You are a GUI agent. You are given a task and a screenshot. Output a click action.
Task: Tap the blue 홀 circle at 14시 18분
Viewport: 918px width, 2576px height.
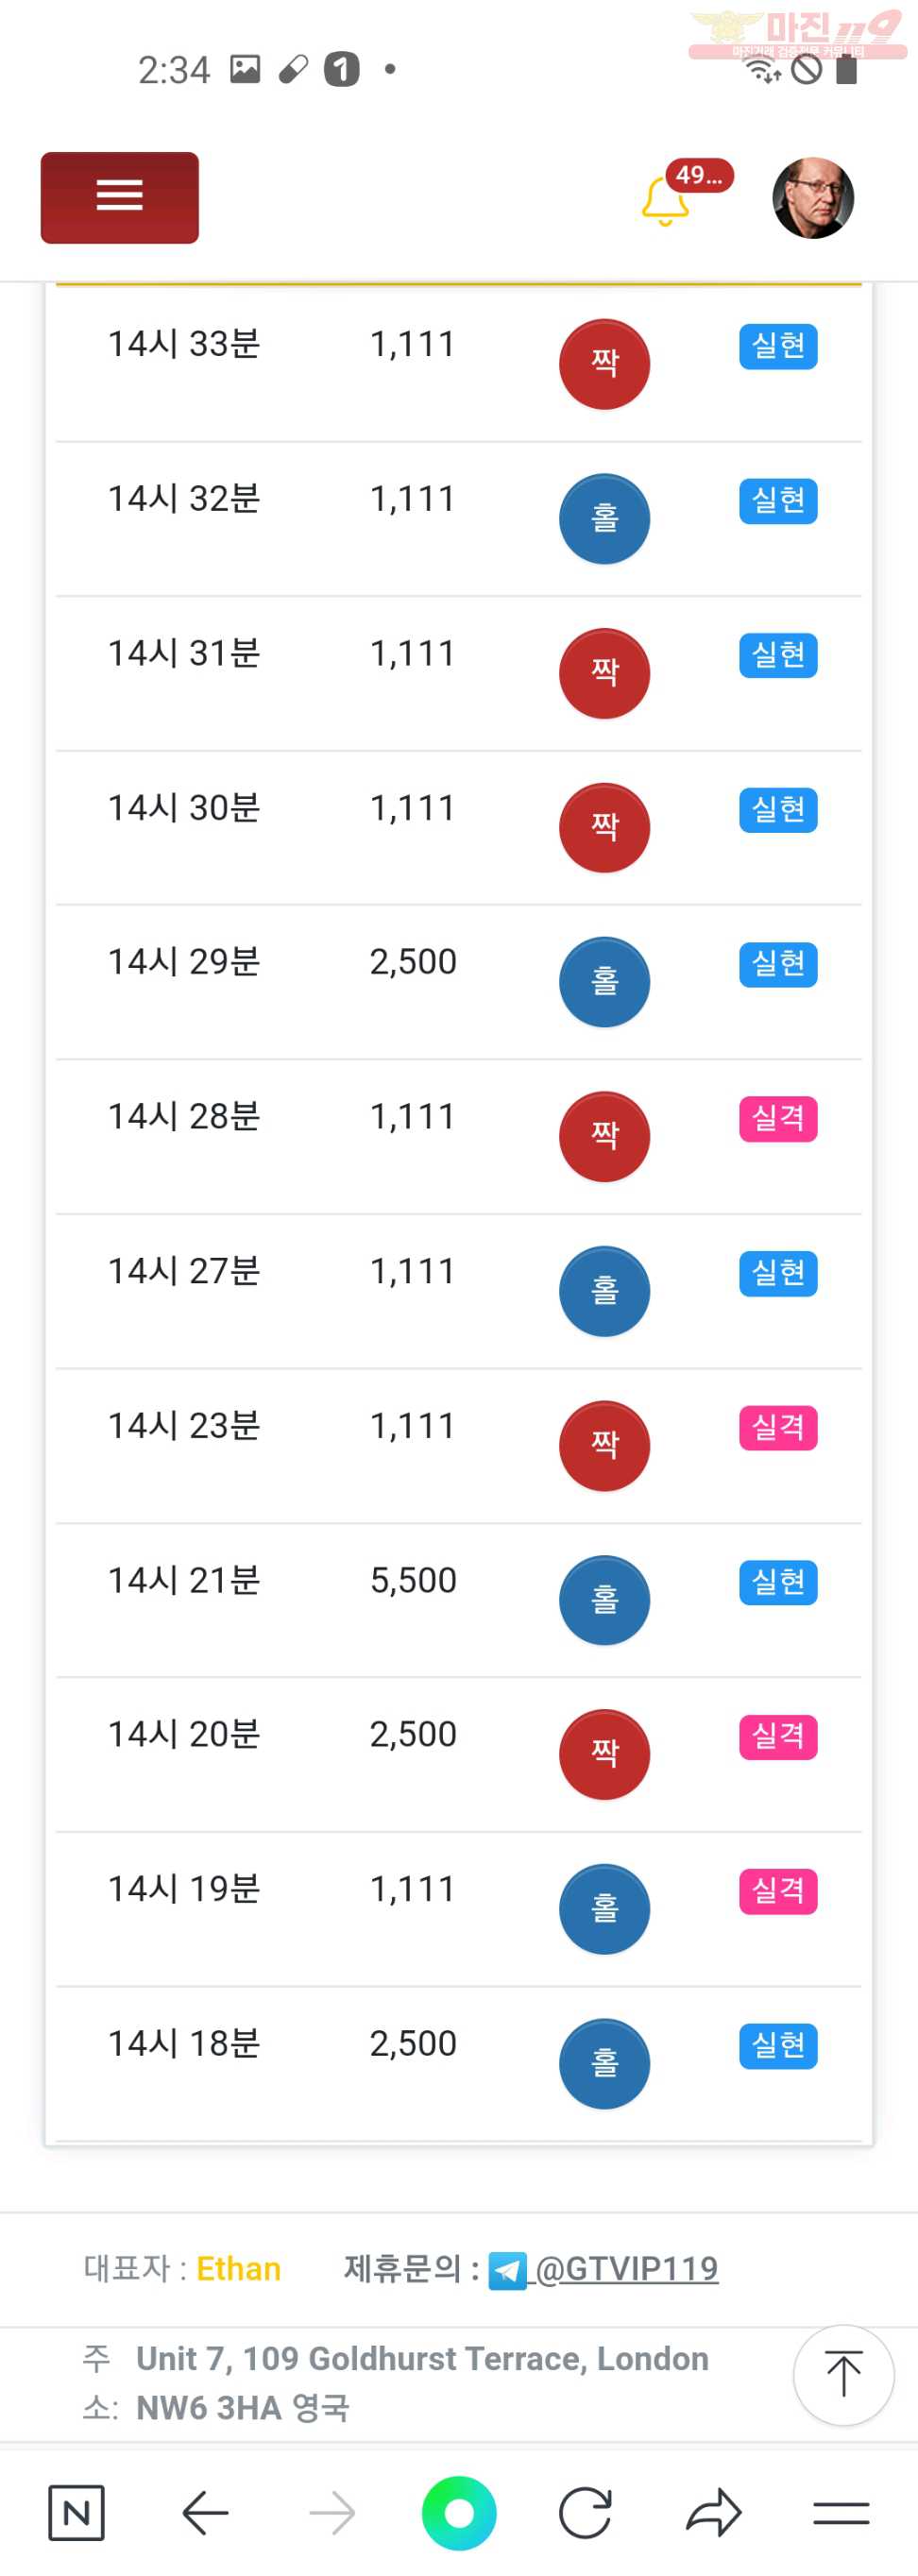(x=604, y=2063)
